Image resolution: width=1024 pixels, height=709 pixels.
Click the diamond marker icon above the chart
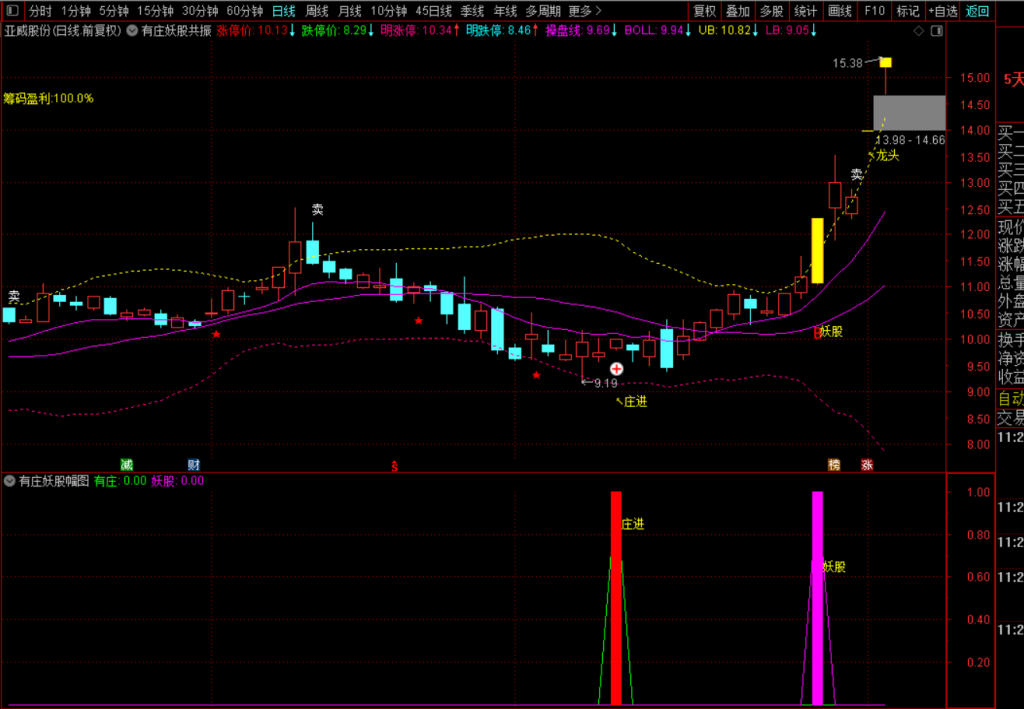[x=919, y=31]
